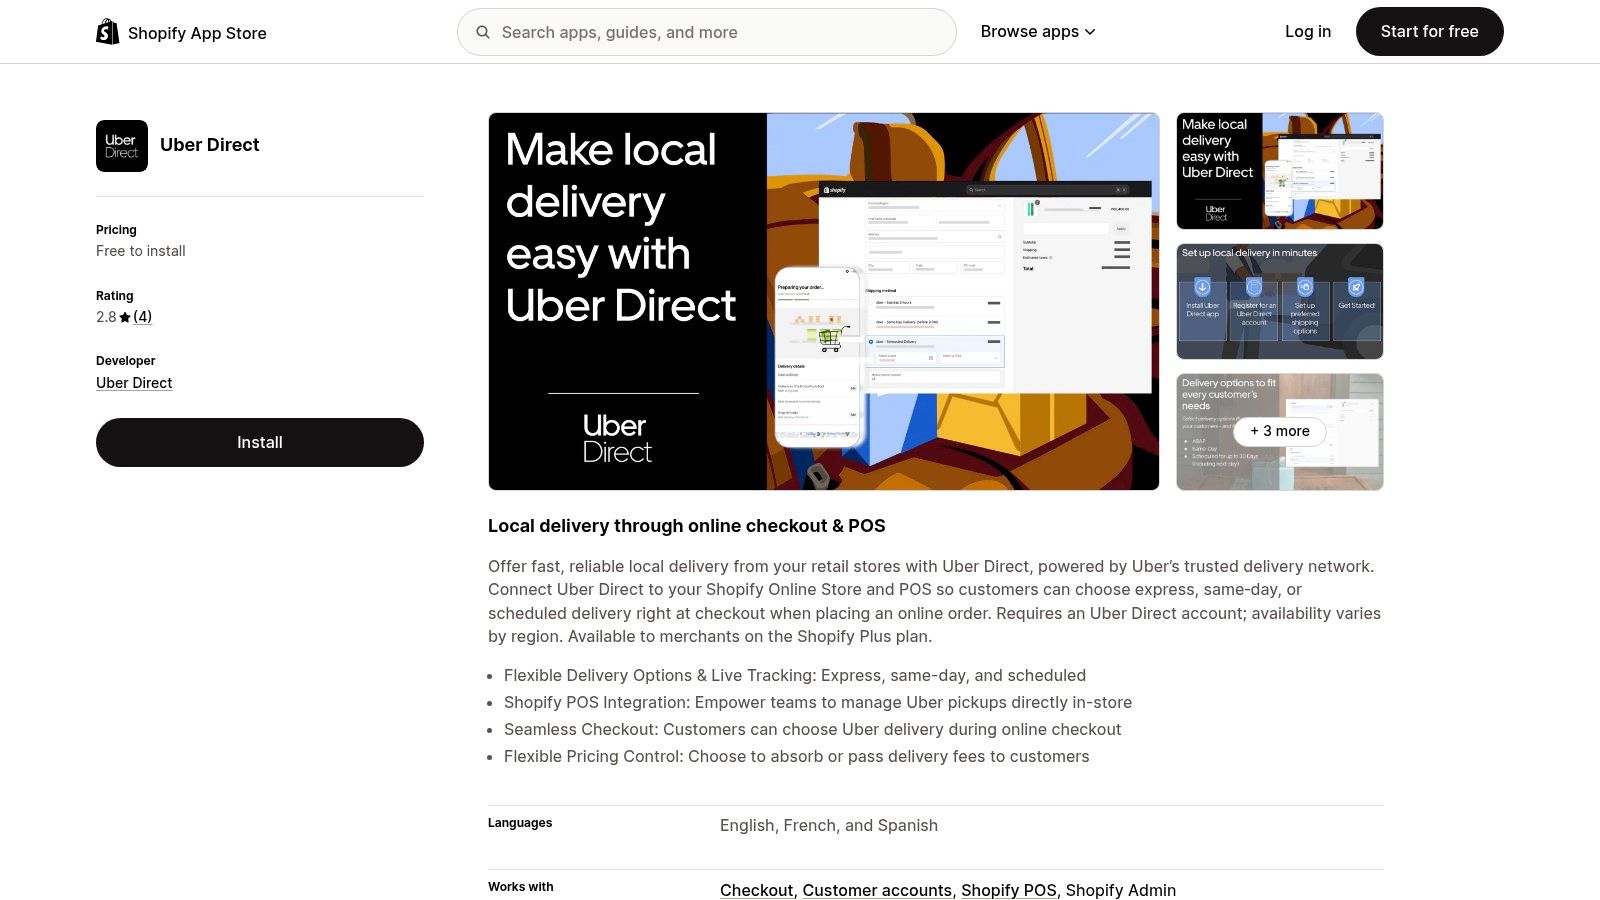Open the Customer accounts link
The height and width of the screenshot is (900, 1600).
(x=877, y=890)
